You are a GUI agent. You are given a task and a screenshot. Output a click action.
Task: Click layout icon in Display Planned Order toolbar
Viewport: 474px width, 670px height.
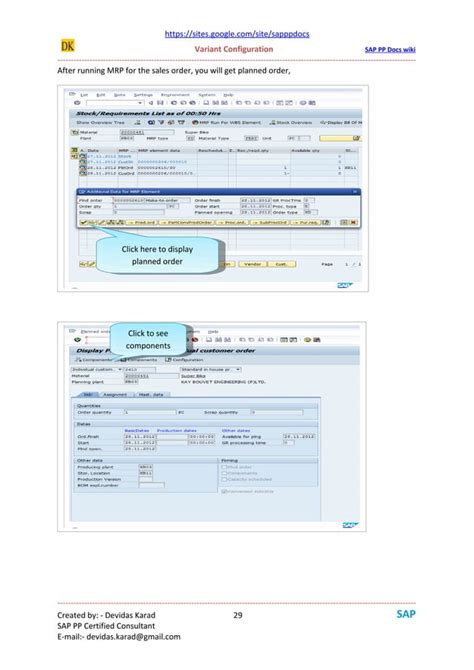click(x=317, y=340)
